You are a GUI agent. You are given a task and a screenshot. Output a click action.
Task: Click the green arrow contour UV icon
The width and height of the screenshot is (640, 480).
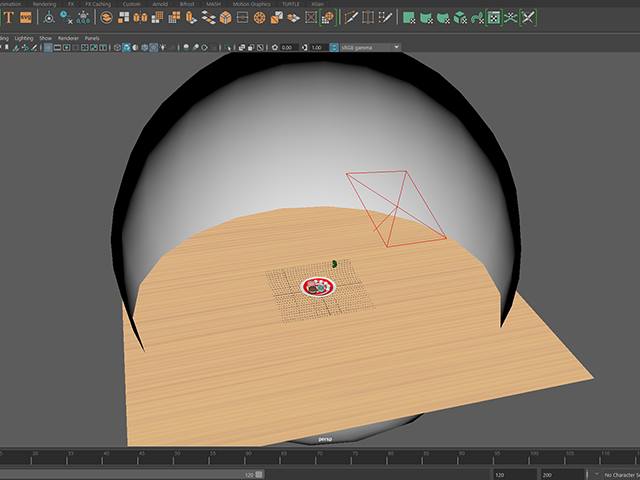pos(477,18)
